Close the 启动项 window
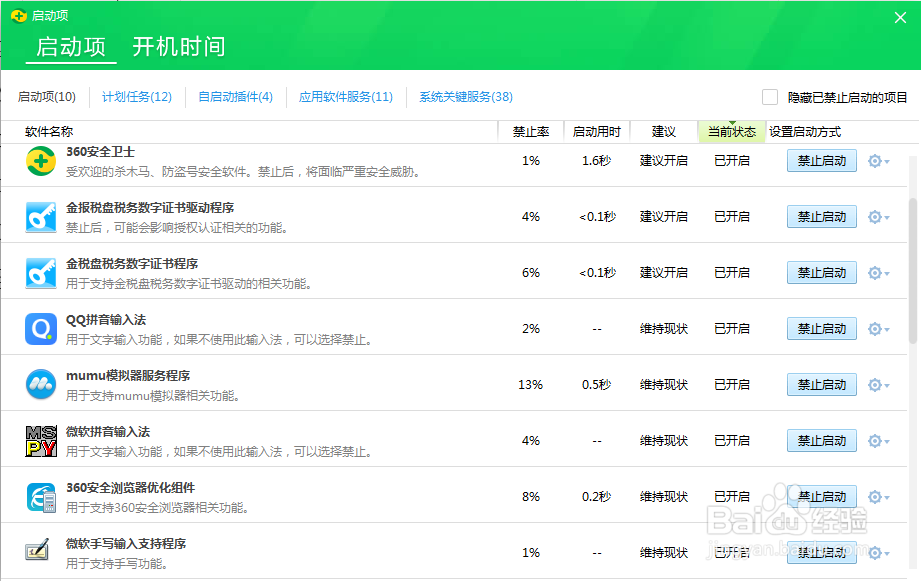 tap(900, 18)
